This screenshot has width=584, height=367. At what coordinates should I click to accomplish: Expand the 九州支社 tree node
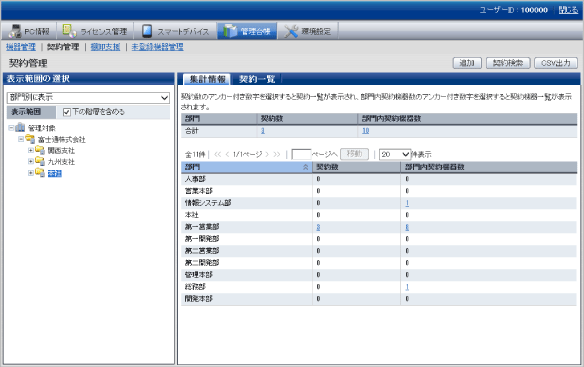[x=31, y=161]
